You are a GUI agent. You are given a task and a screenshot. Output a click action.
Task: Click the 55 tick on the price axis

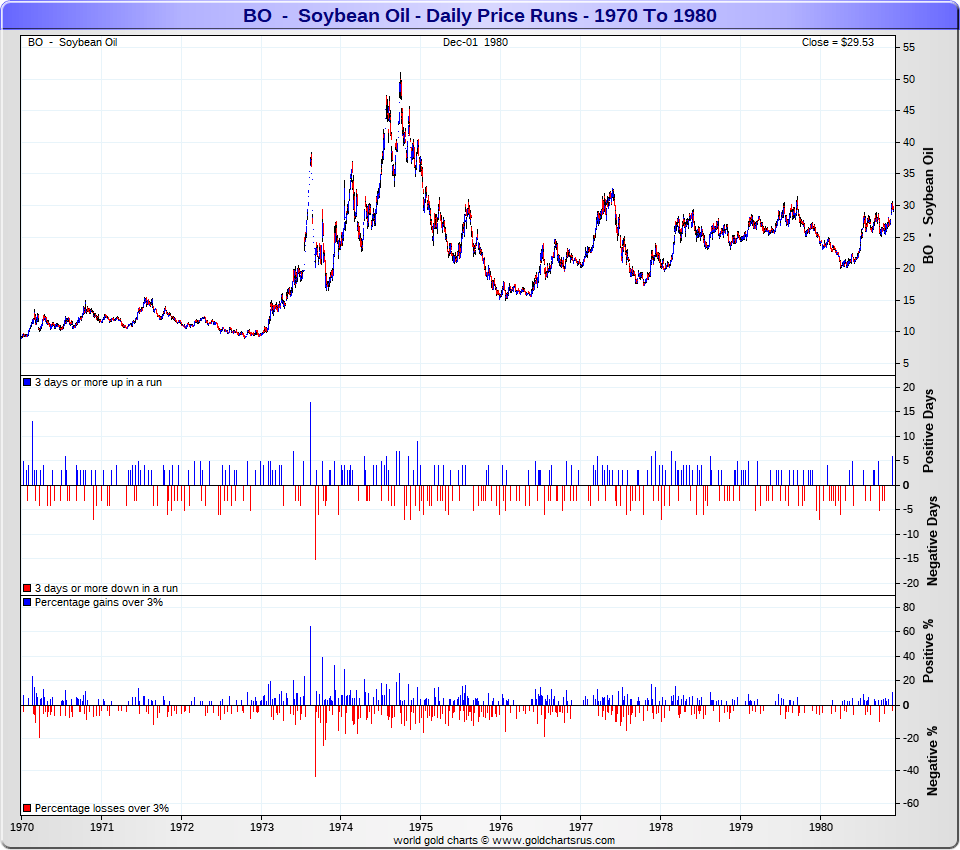point(909,48)
